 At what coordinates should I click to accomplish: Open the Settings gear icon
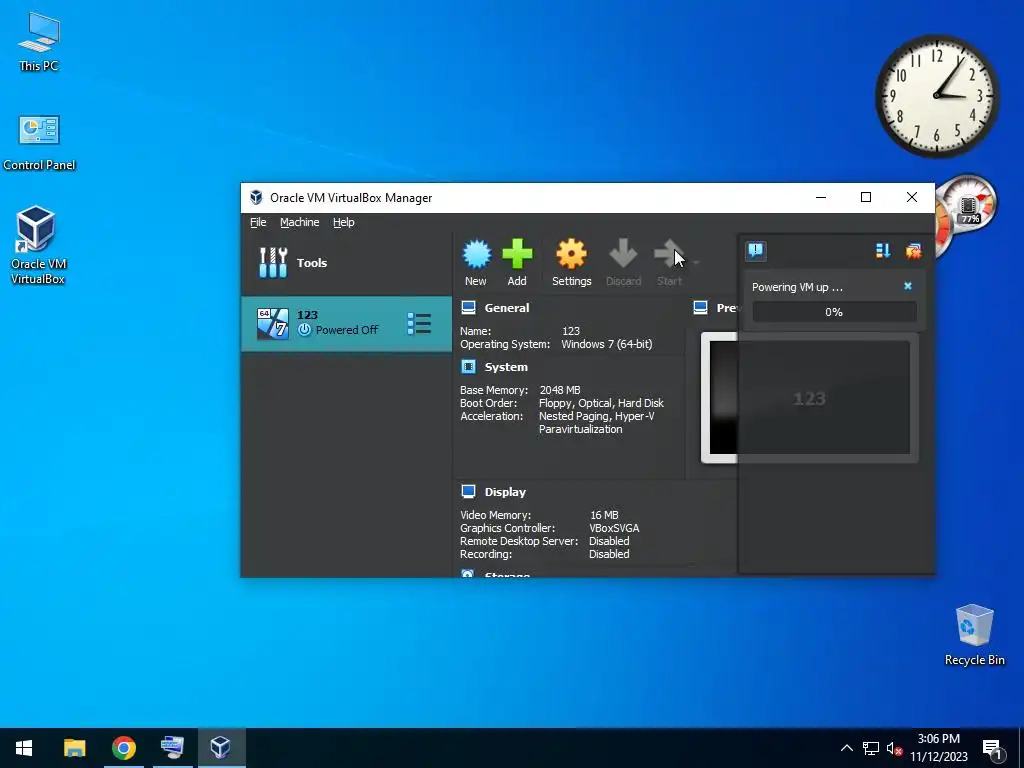coord(571,254)
